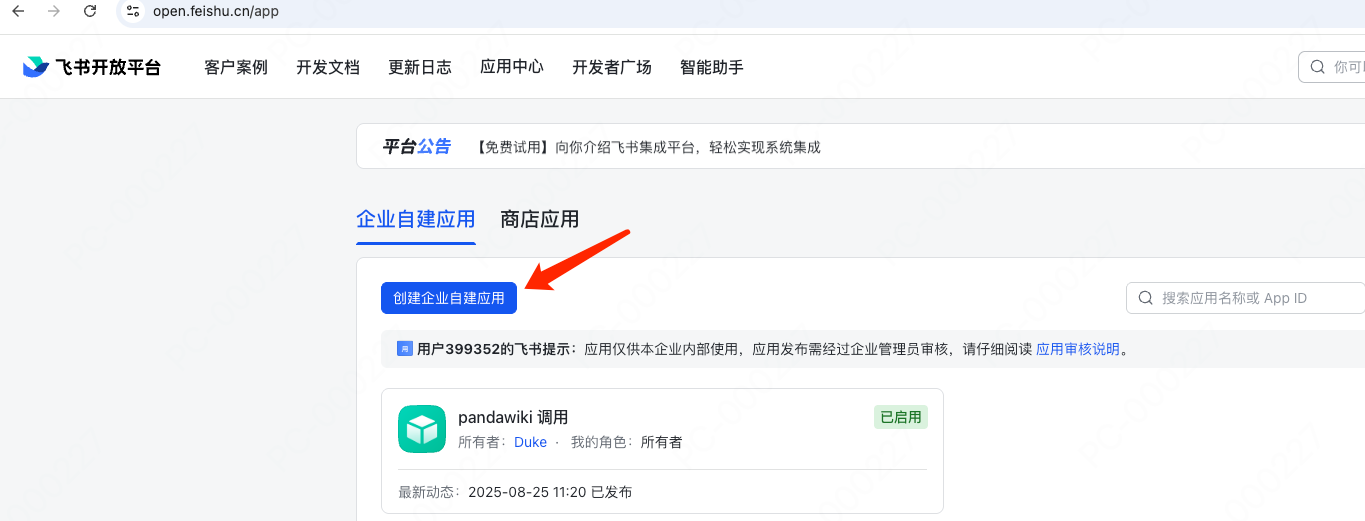Click the 最新动态 2025-08-25 11:20 已发布 text
This screenshot has height=521, width=1365.
tap(515, 492)
